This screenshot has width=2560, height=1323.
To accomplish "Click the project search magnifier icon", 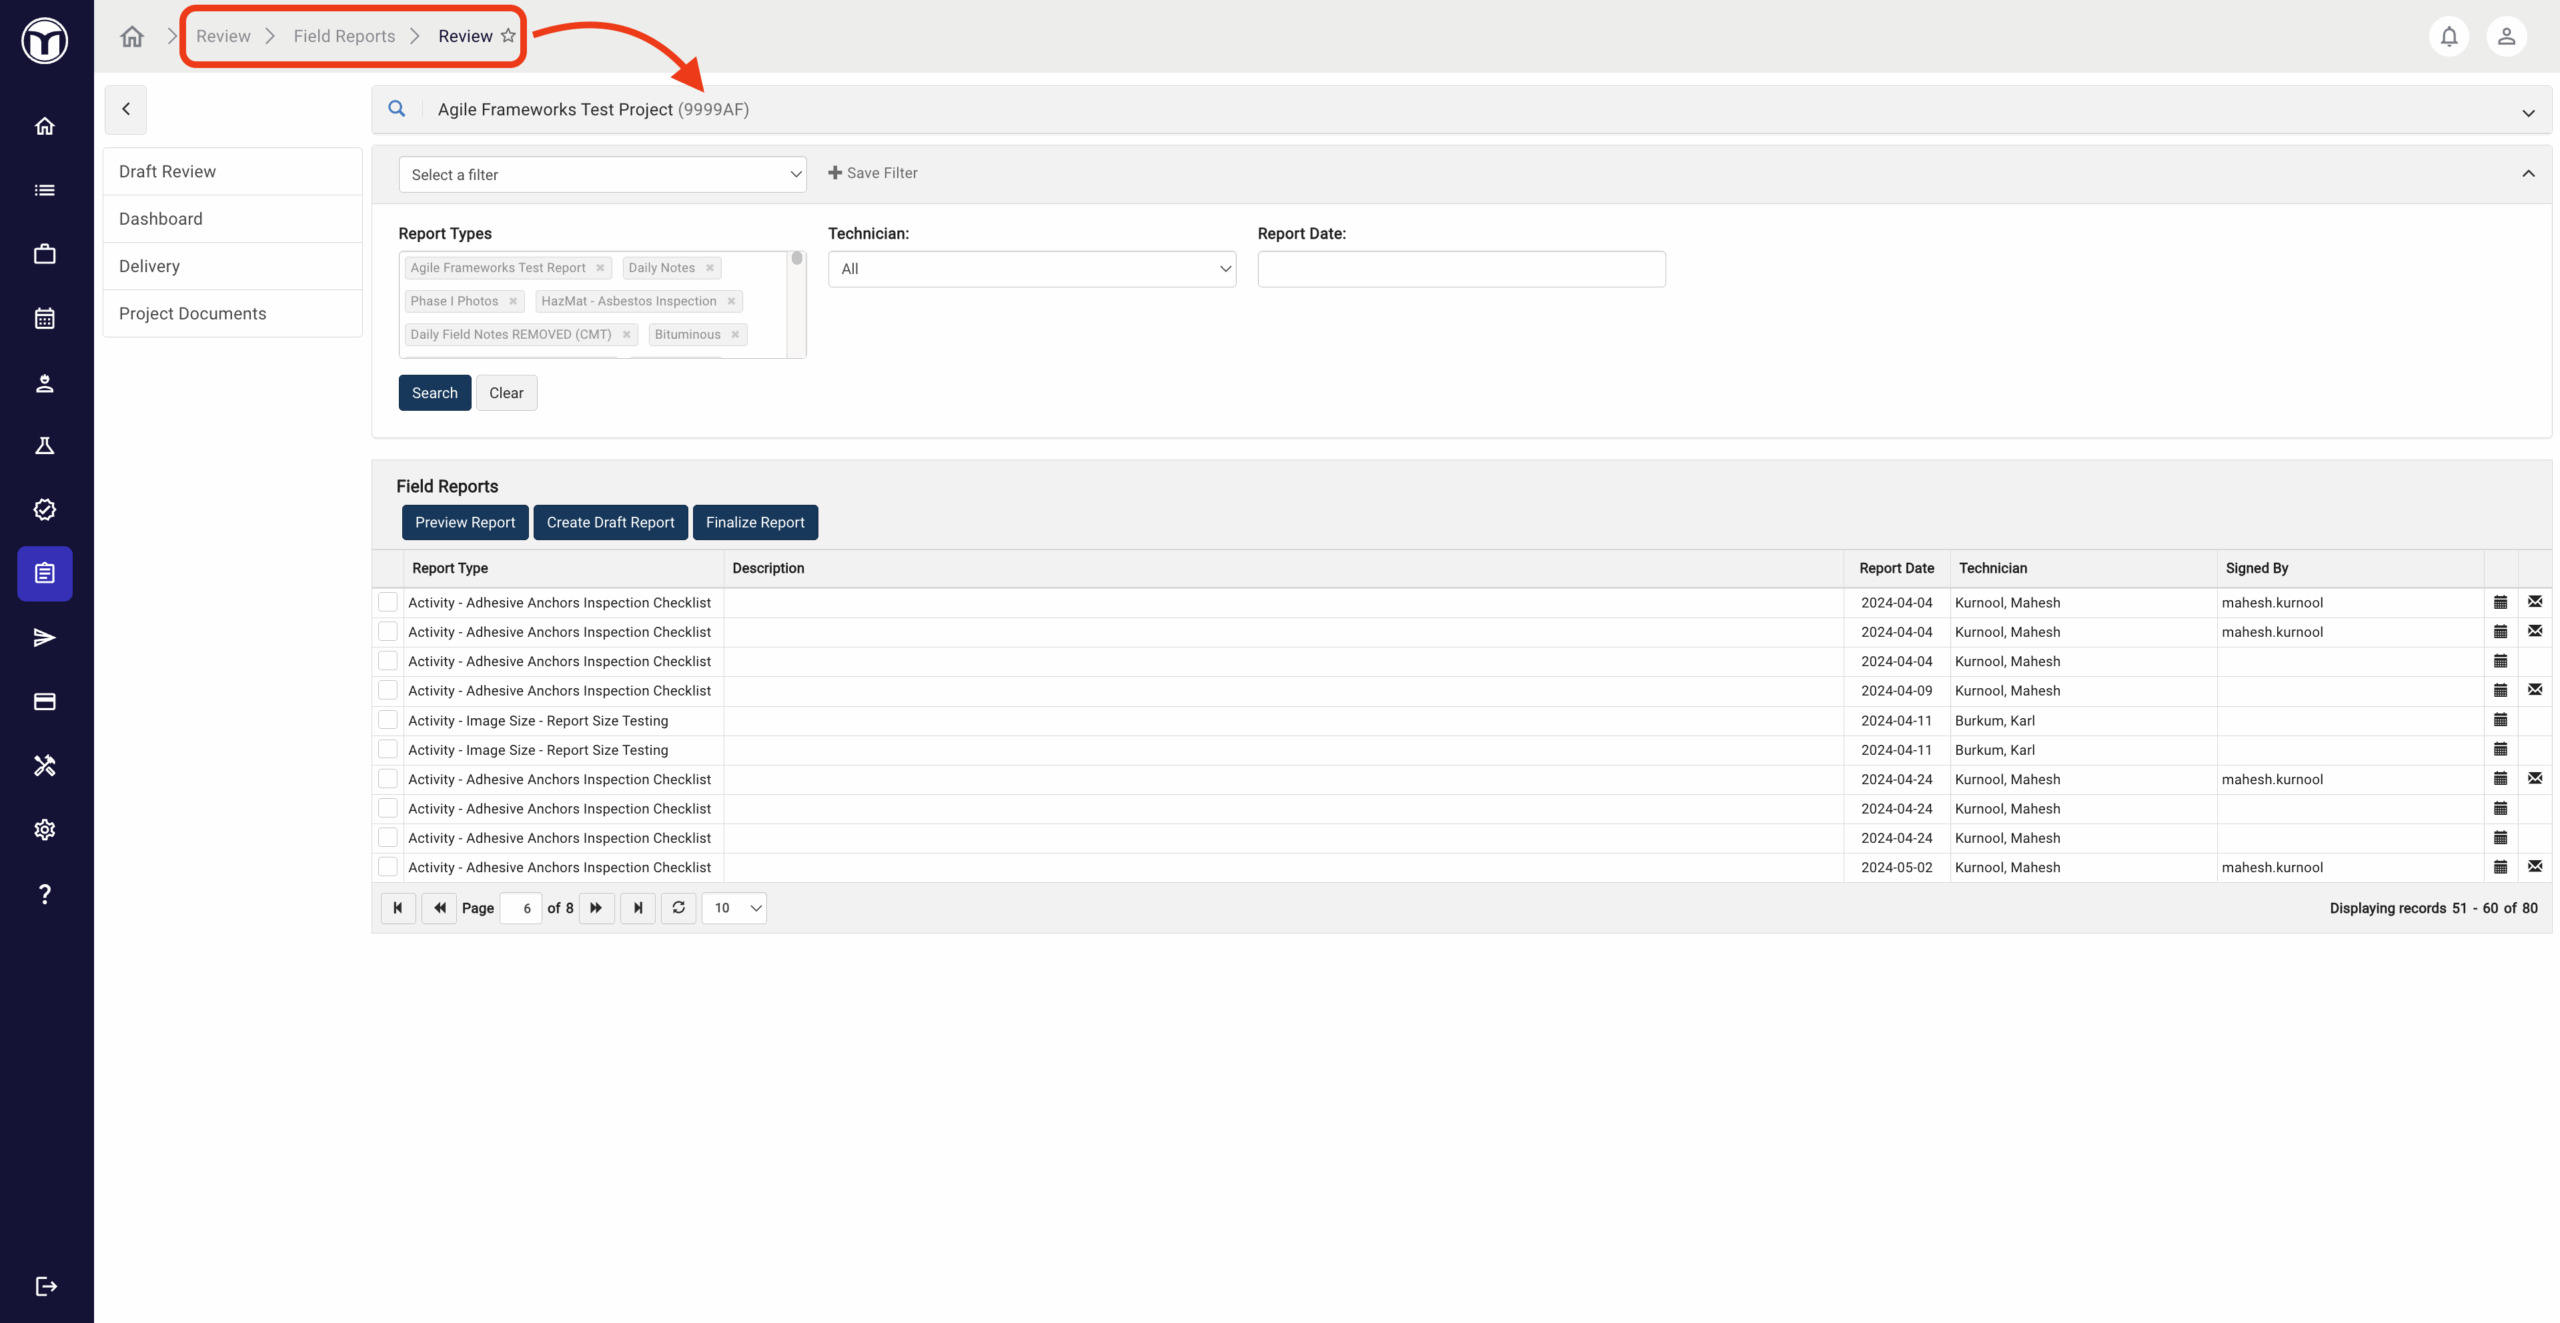I will (397, 109).
